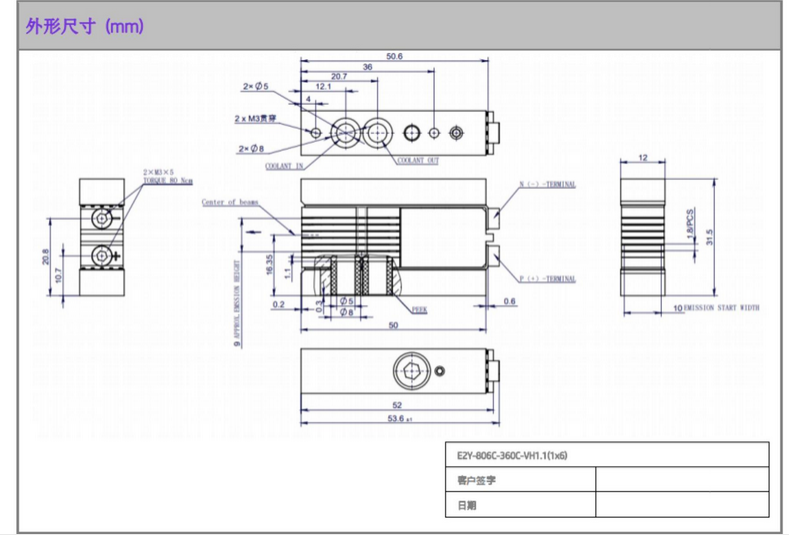Click the 16.35 dimension value
Image resolution: width=789 pixels, height=535 pixels.
point(269,264)
